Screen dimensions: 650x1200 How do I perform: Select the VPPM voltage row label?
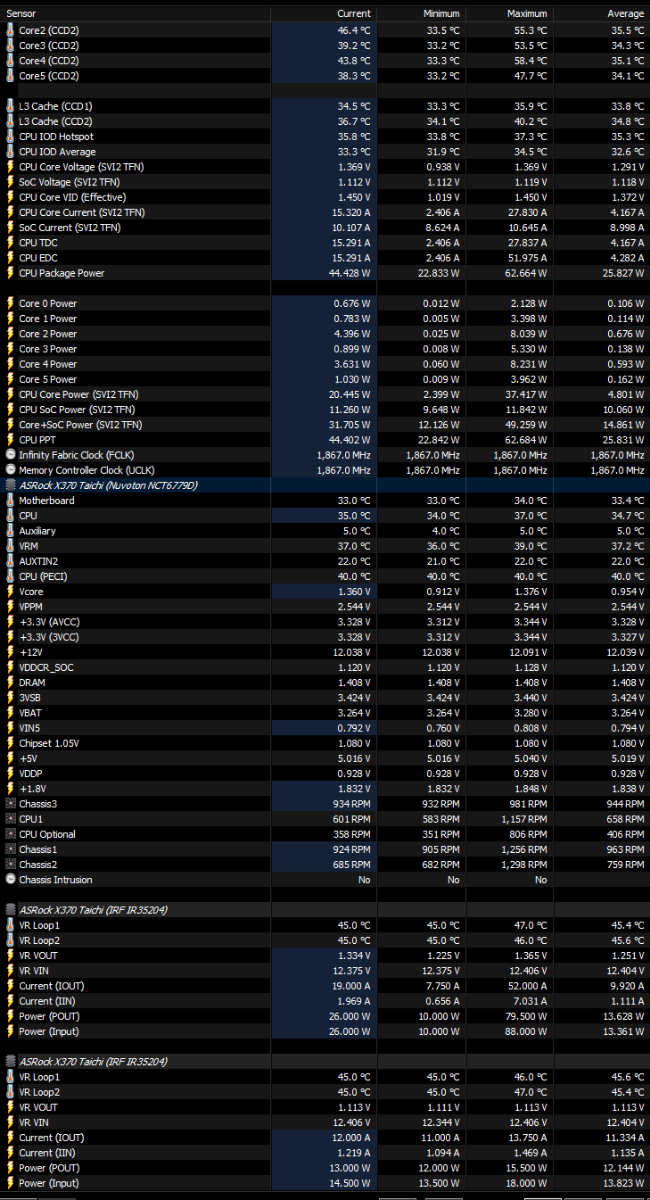click(x=31, y=606)
